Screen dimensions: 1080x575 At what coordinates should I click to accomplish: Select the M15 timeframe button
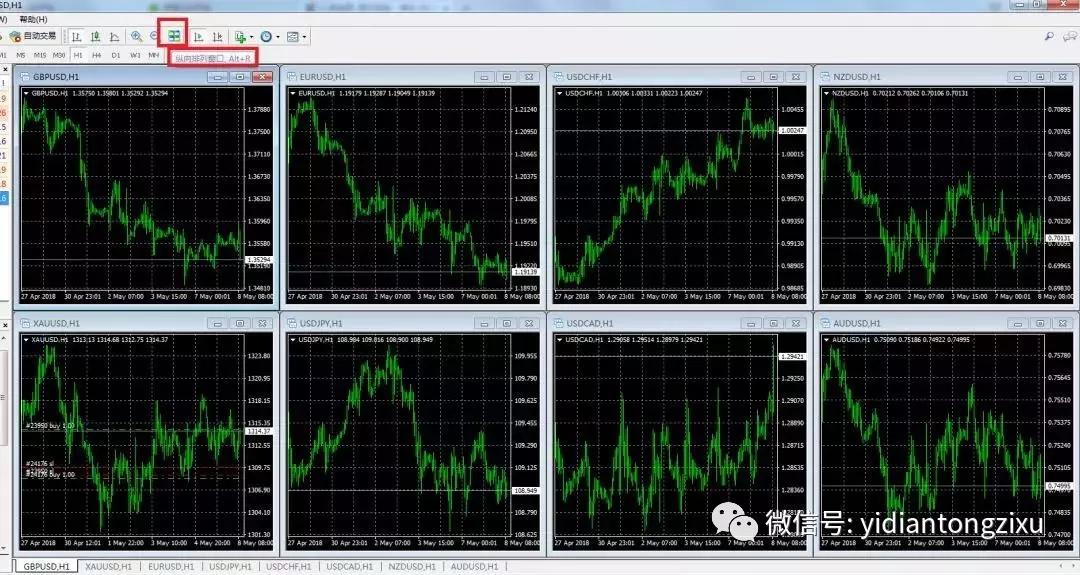point(40,55)
